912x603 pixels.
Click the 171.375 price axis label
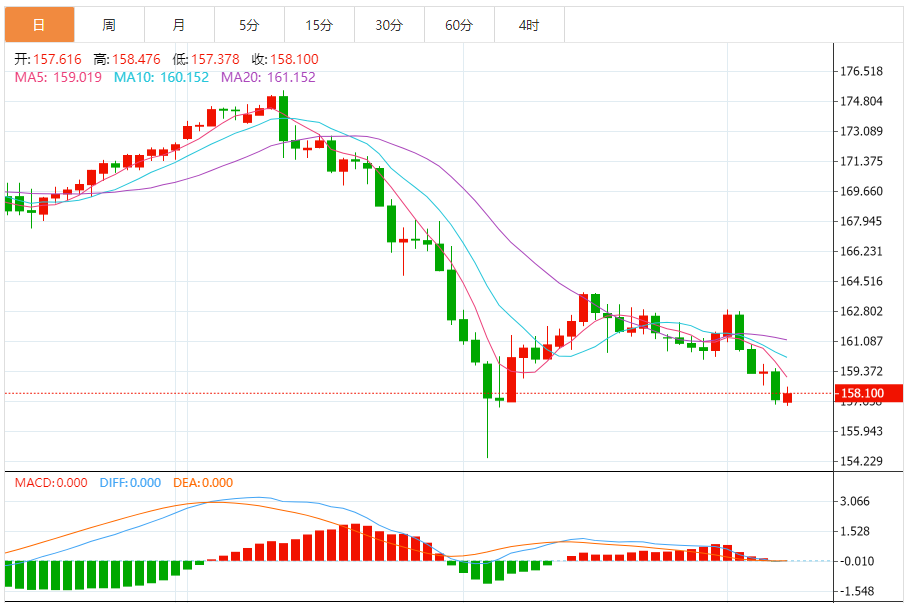point(861,161)
